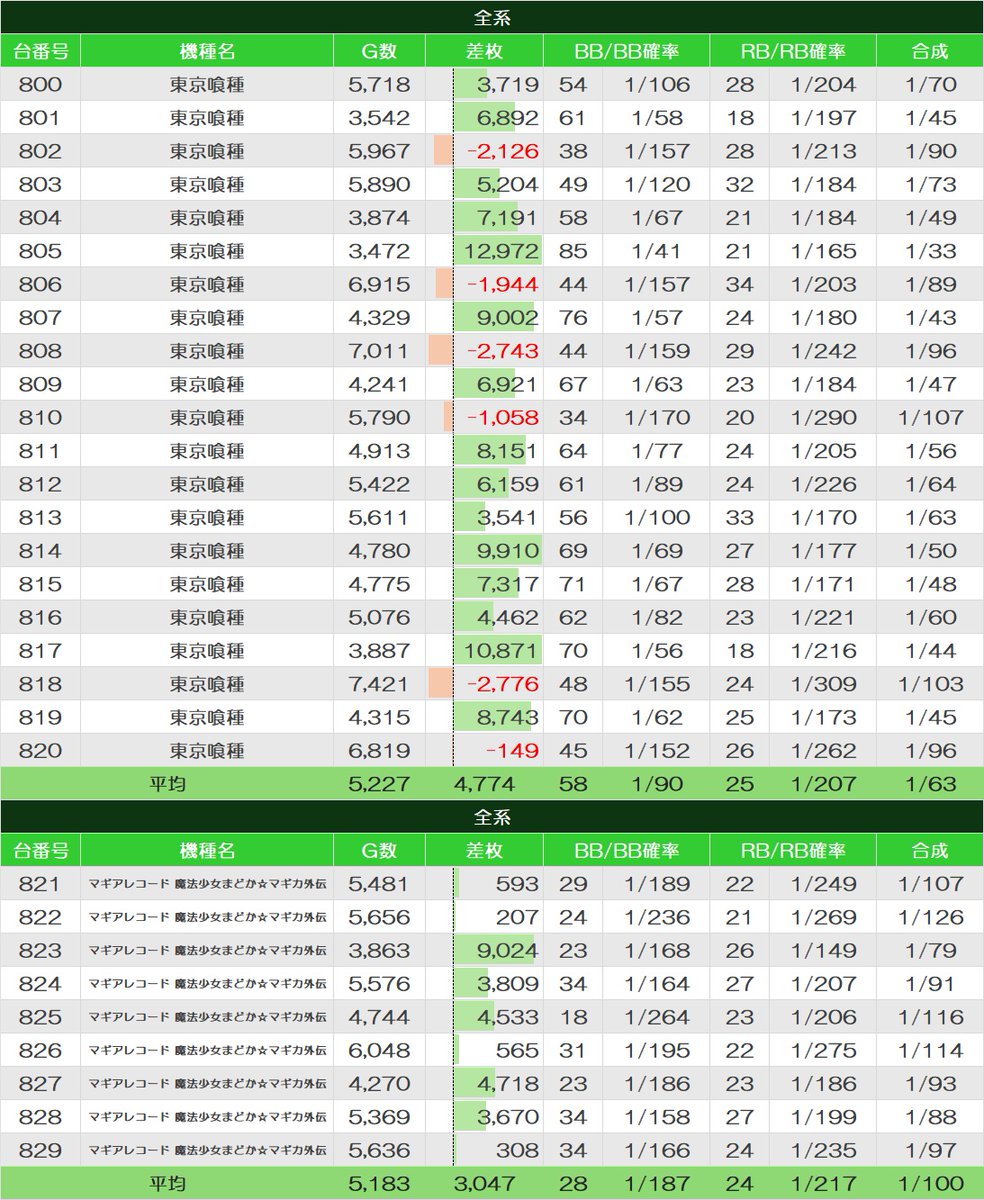This screenshot has width=984, height=1200.
Task: Select machine number 805
Action: 40,251
